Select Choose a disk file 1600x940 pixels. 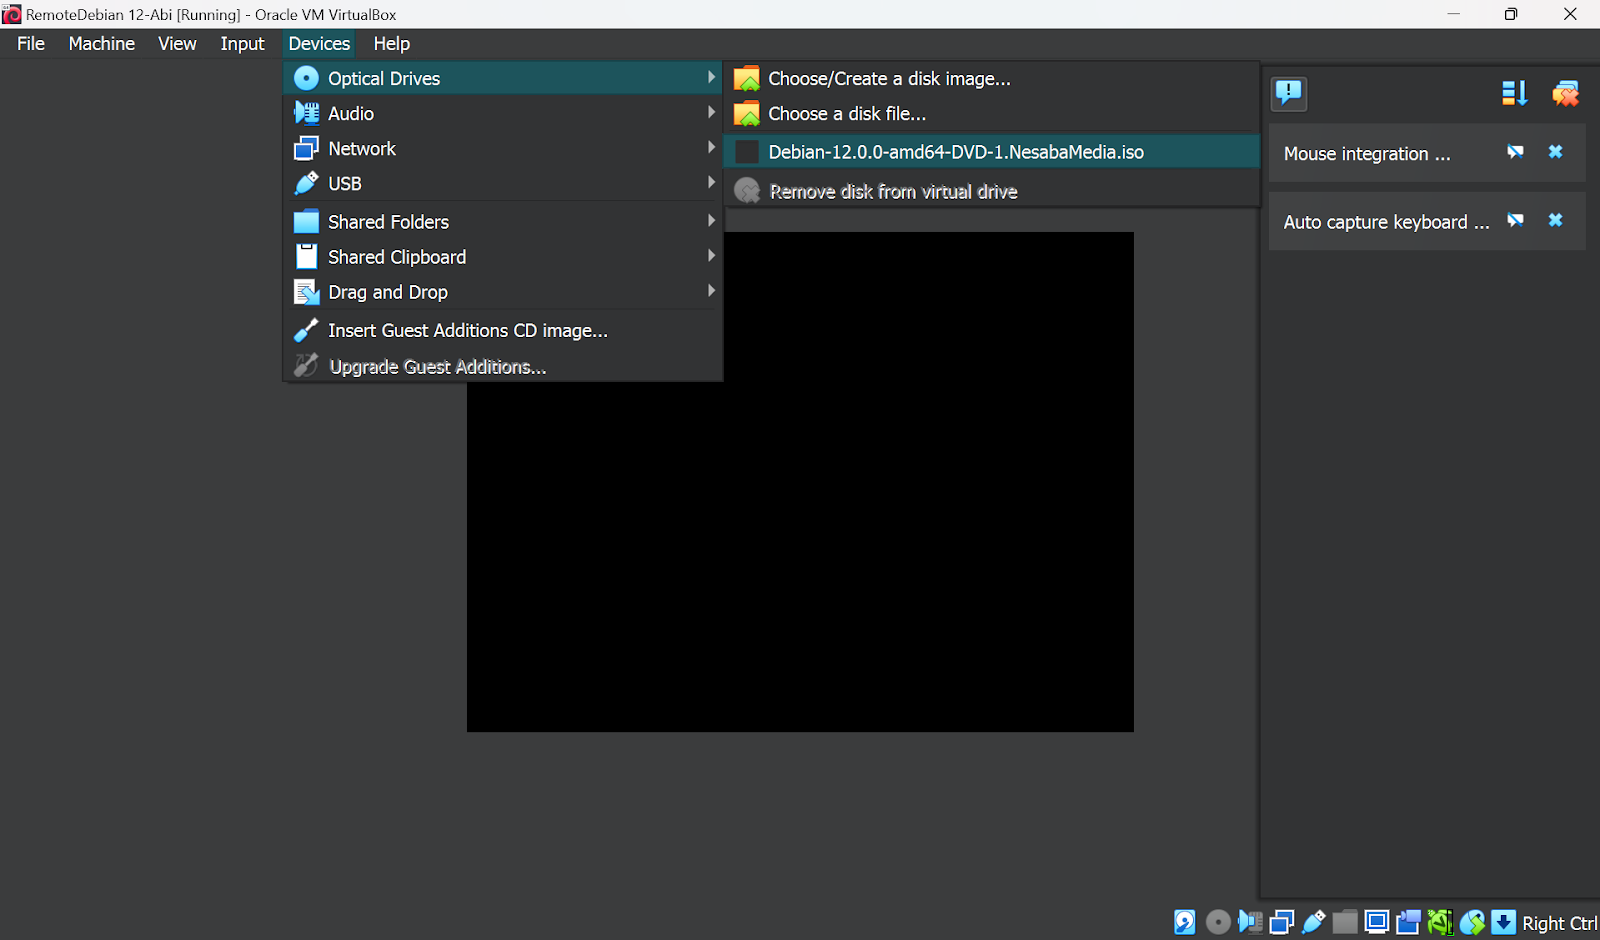(x=991, y=113)
